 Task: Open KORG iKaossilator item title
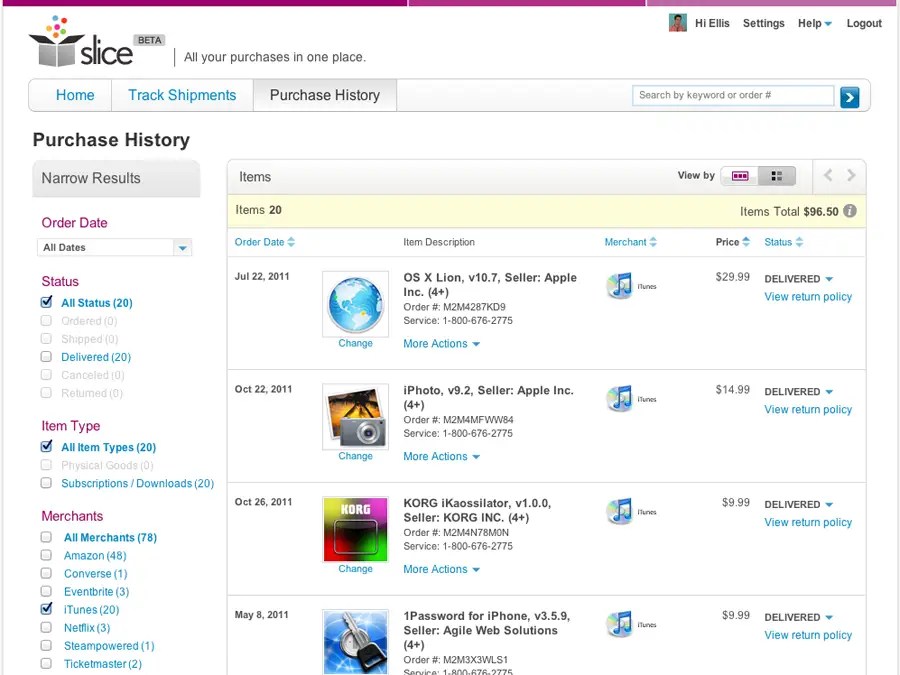(477, 510)
